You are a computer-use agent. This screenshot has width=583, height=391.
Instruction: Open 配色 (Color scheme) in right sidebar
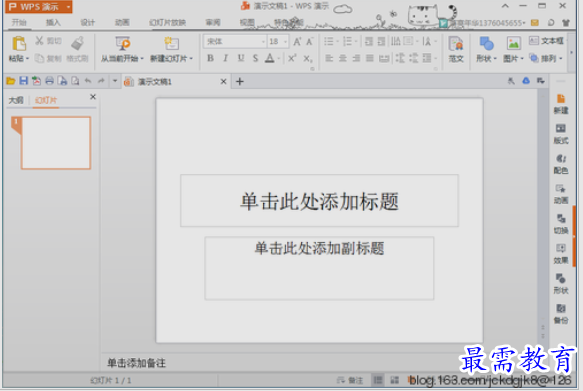point(561,164)
